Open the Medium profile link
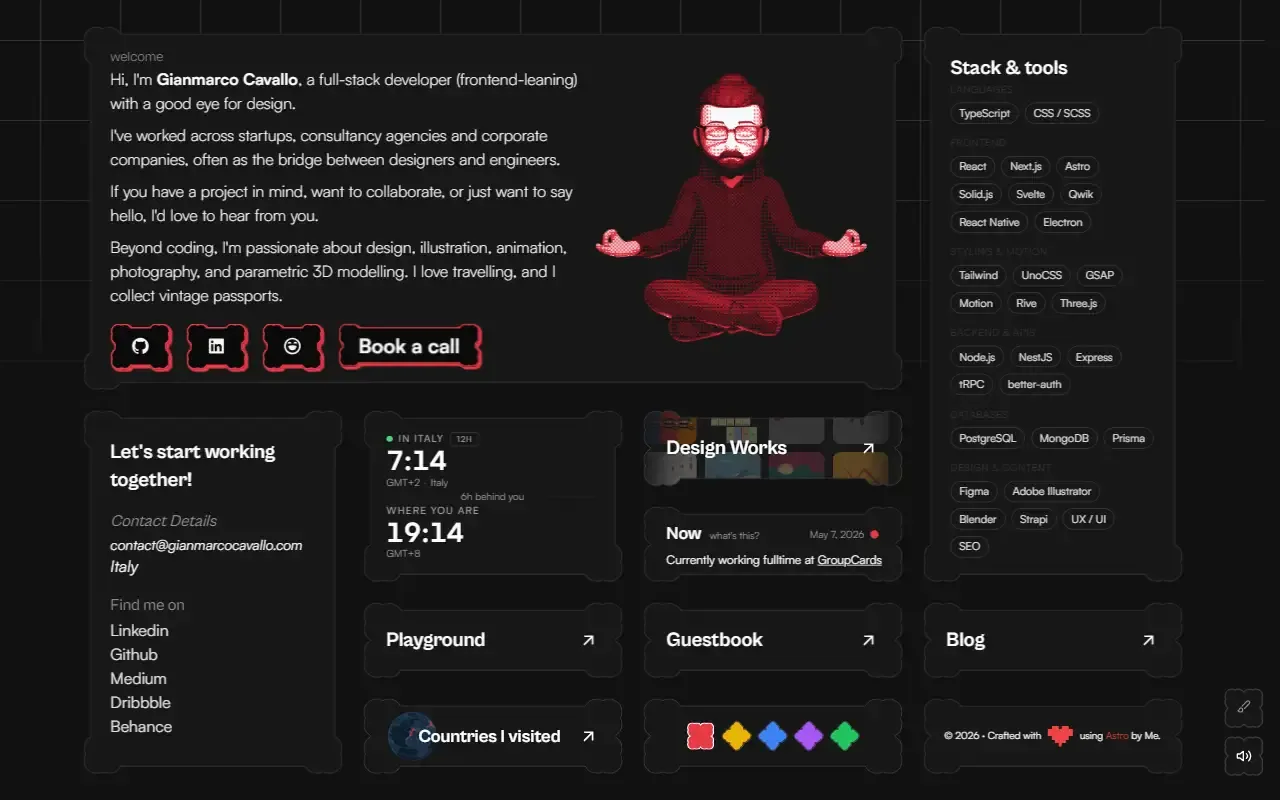Screen dimensions: 1280x800 coord(138,679)
